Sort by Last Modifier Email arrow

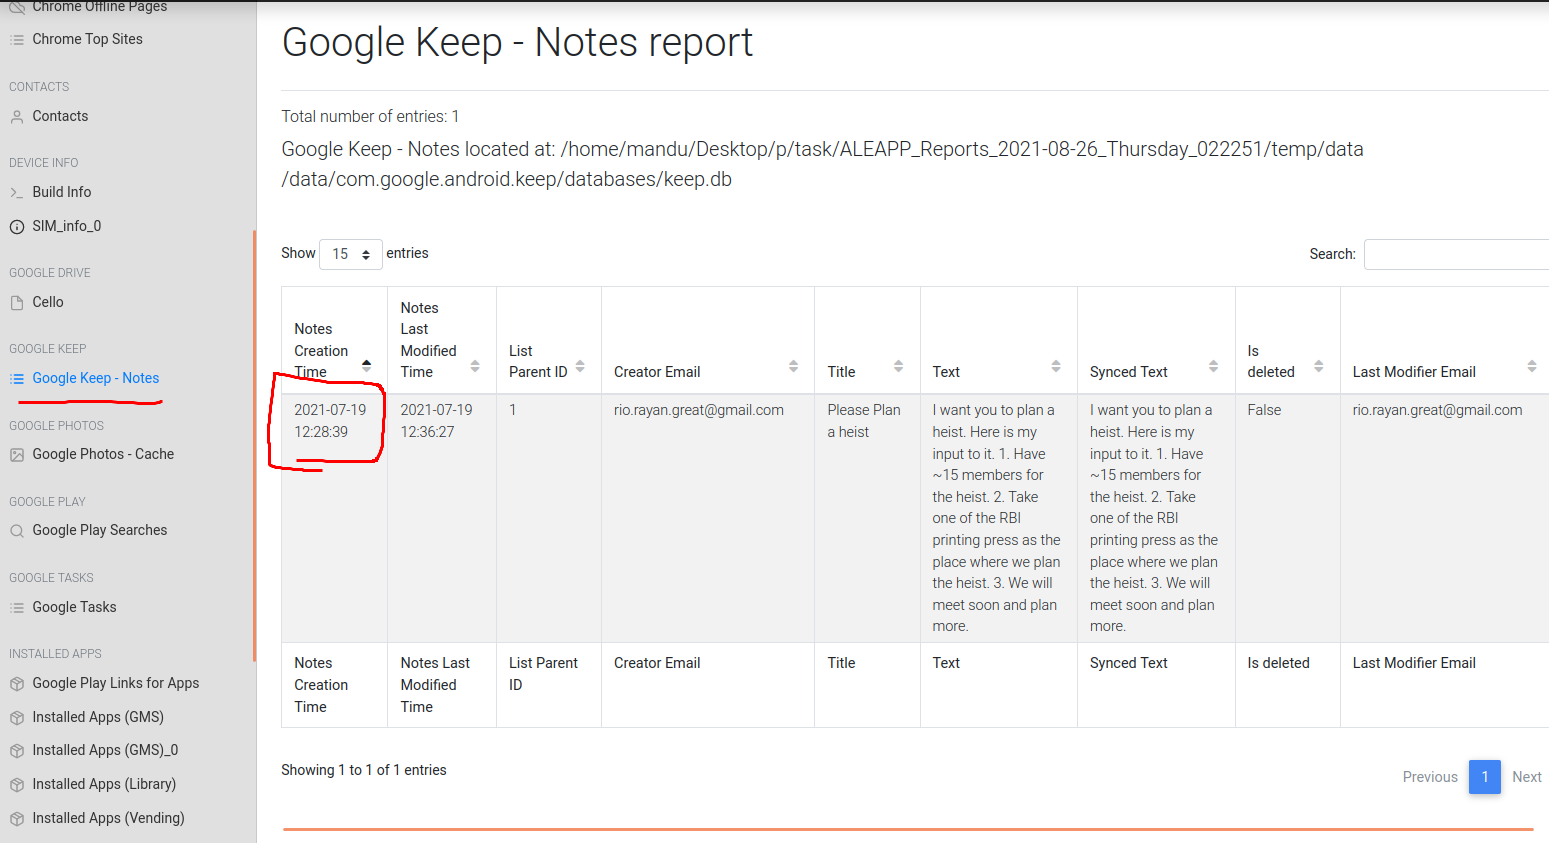(1532, 366)
